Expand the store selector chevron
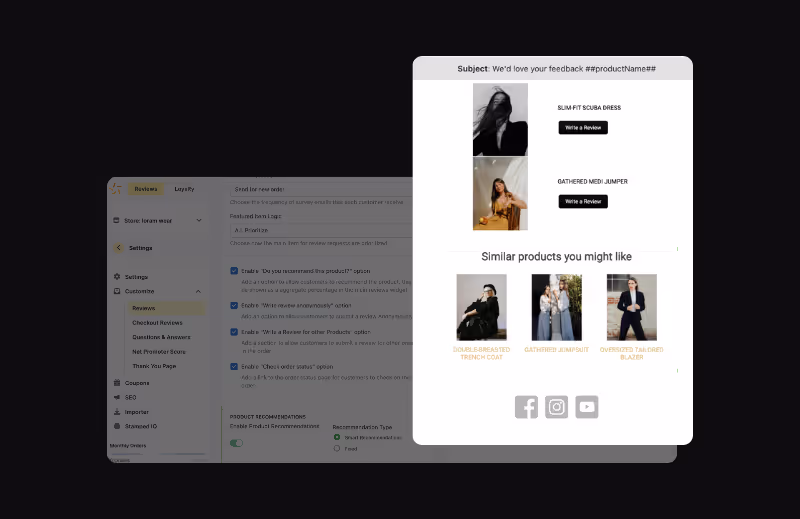Viewport: 800px width, 519px height. [x=199, y=220]
